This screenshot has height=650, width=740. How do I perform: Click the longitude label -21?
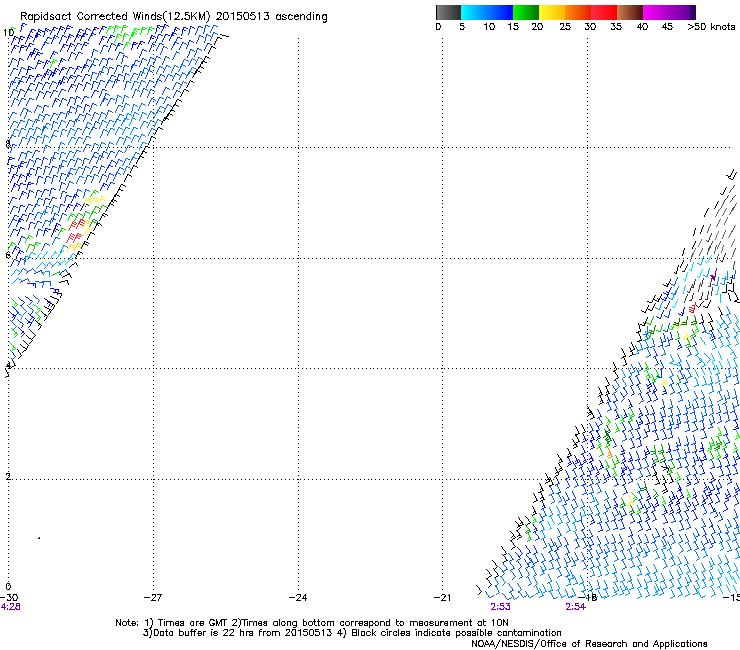pyautogui.click(x=443, y=598)
